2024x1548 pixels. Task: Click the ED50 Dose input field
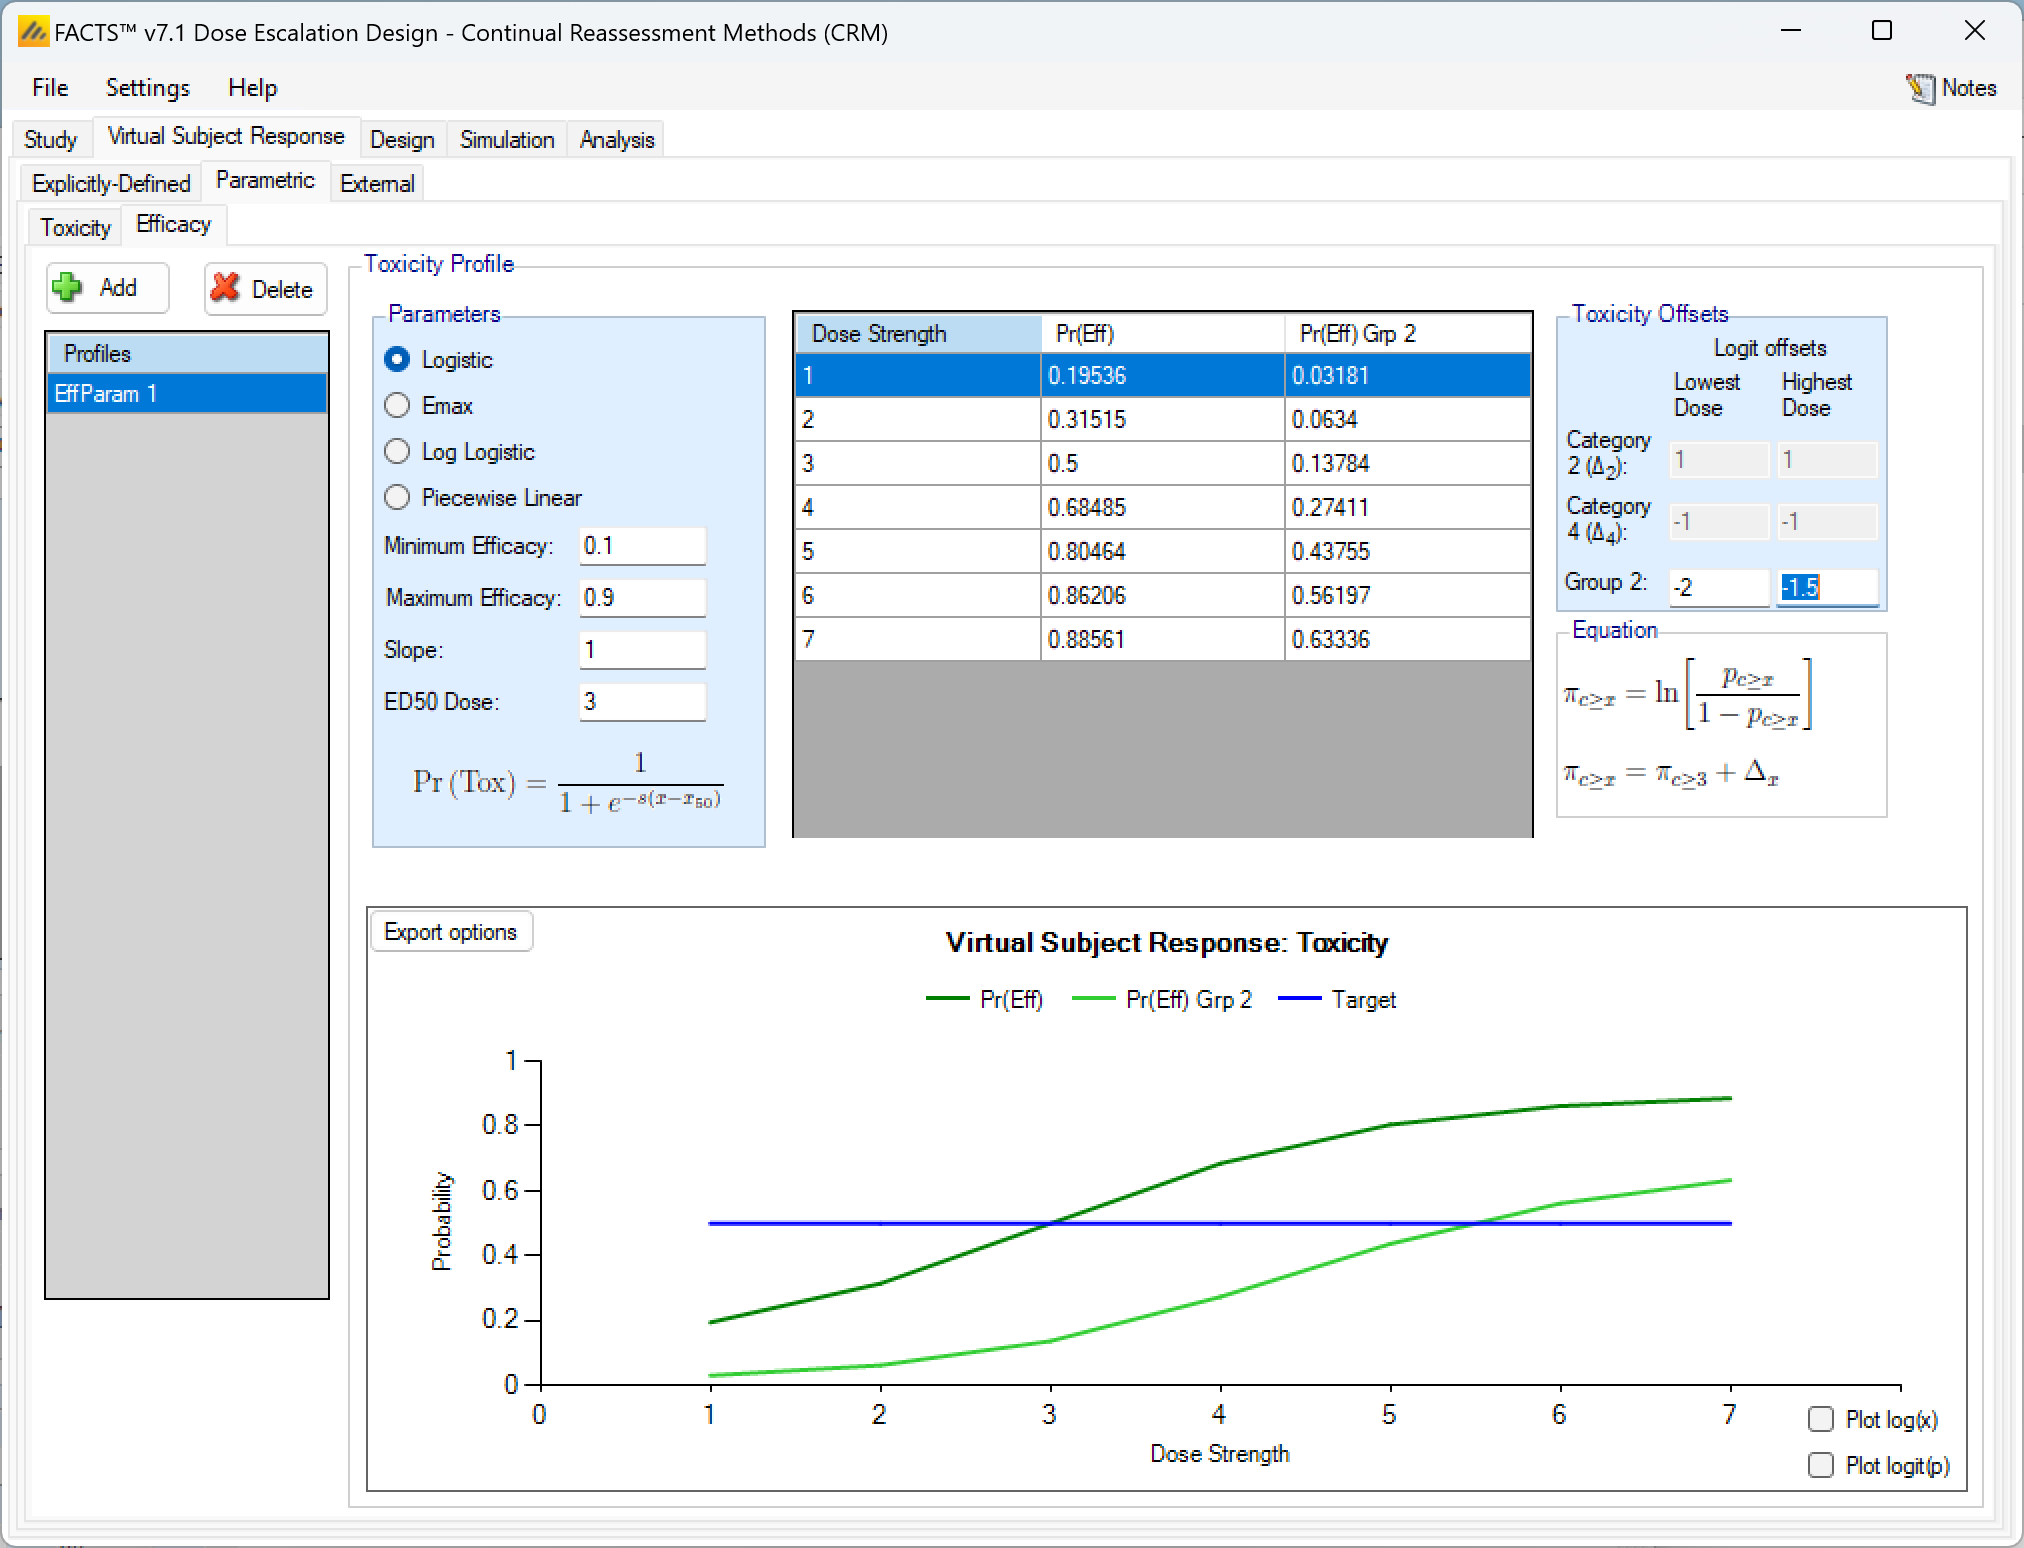click(x=642, y=702)
